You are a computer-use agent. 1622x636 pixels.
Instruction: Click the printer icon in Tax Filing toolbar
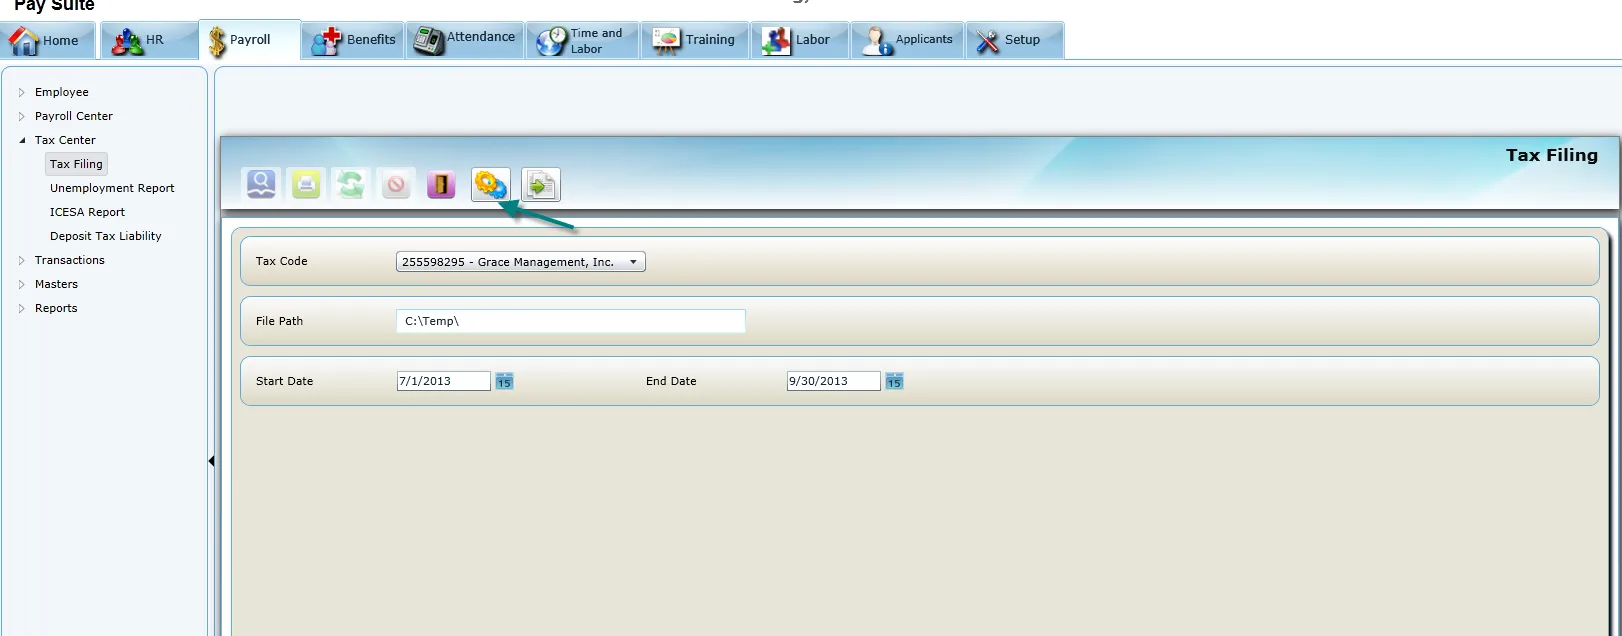click(306, 184)
